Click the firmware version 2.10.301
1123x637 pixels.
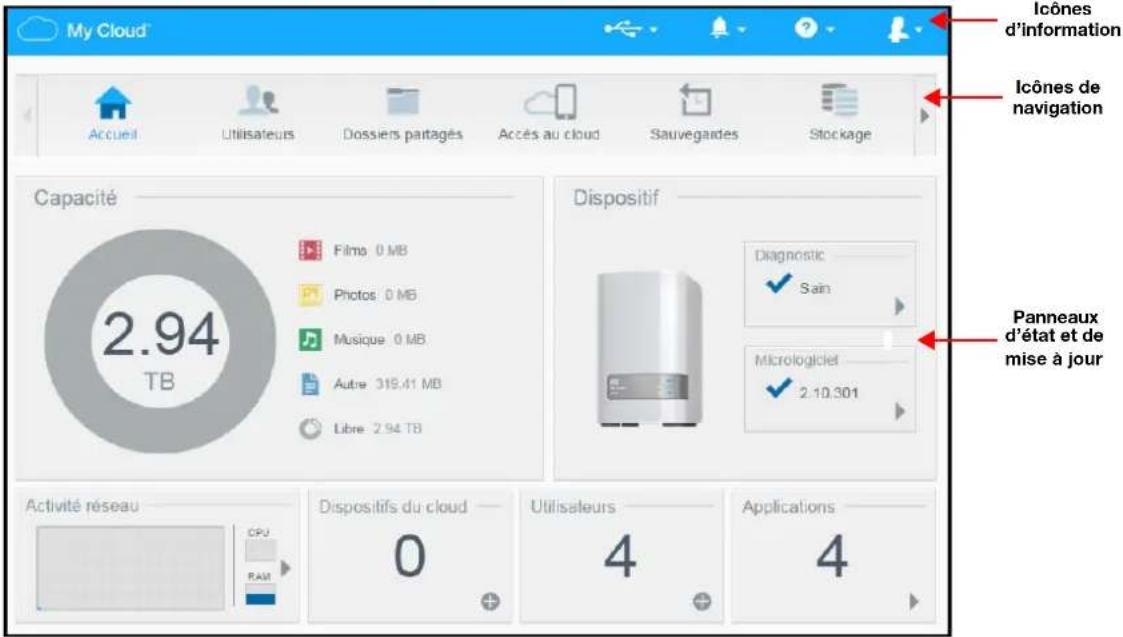pyautogui.click(x=829, y=393)
